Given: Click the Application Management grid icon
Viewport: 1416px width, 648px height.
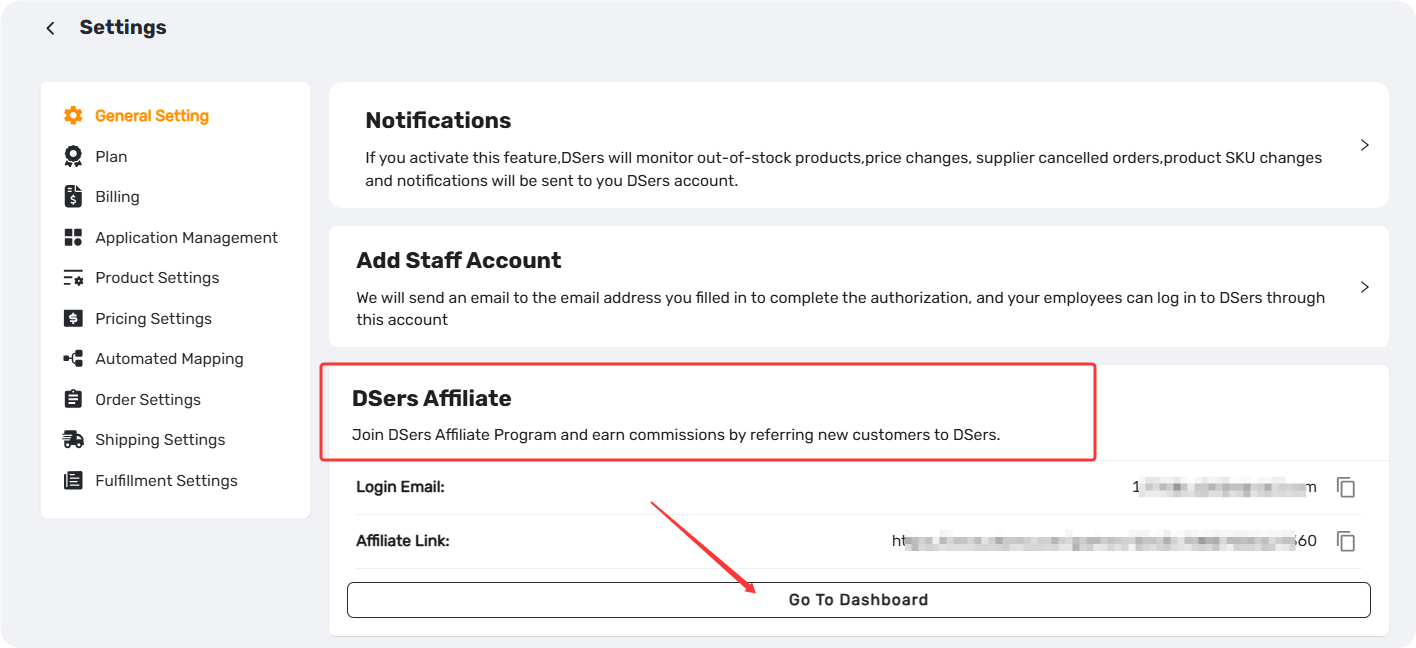Looking at the screenshot, I should point(73,237).
